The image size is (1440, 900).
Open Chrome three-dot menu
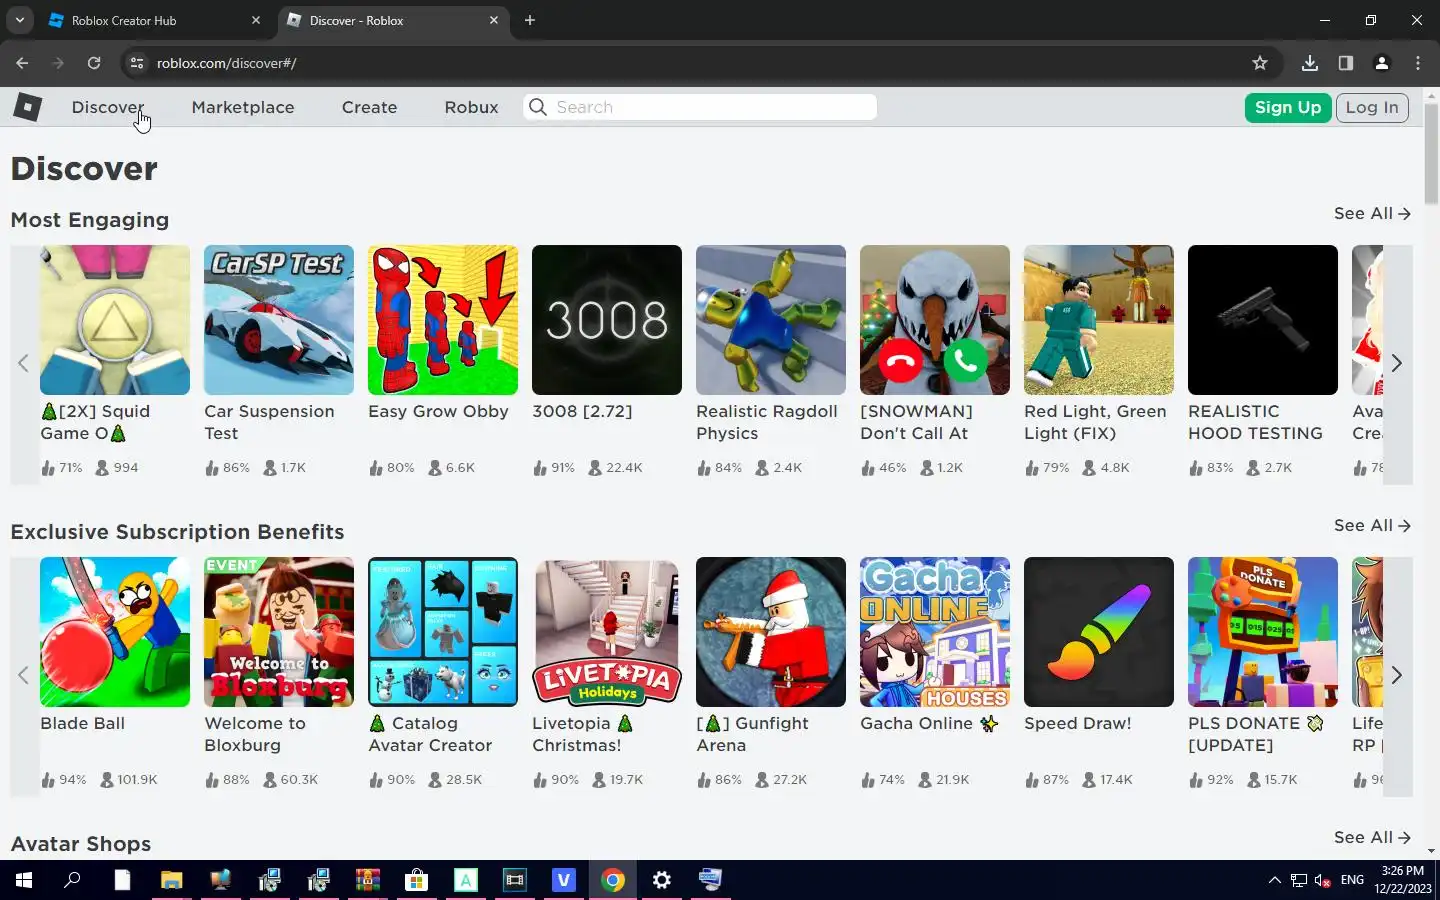[1418, 63]
